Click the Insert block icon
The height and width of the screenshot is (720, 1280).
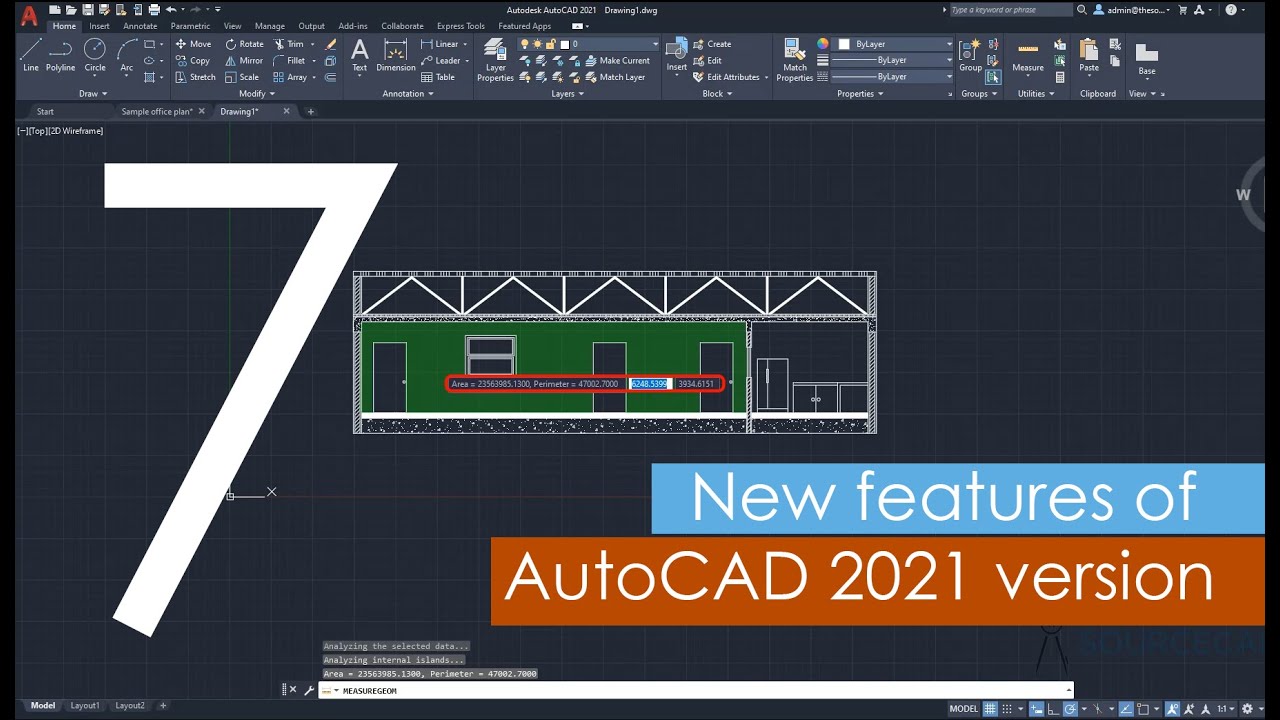point(677,55)
